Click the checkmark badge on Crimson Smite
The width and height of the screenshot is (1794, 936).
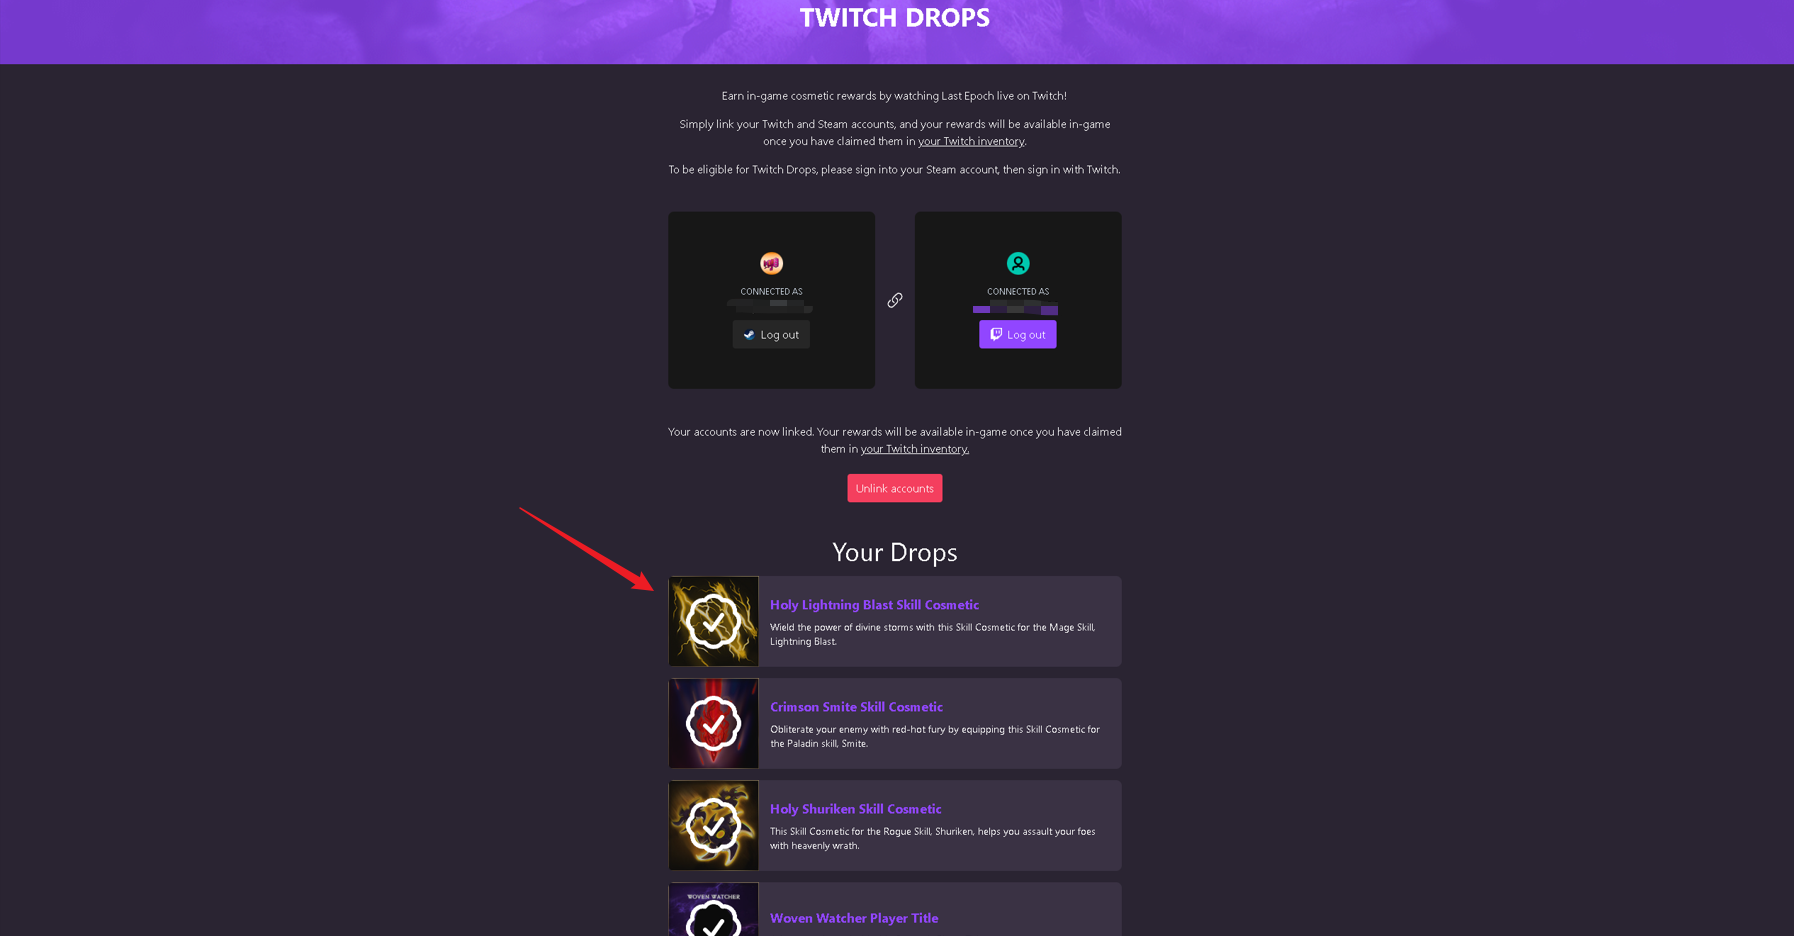point(713,724)
